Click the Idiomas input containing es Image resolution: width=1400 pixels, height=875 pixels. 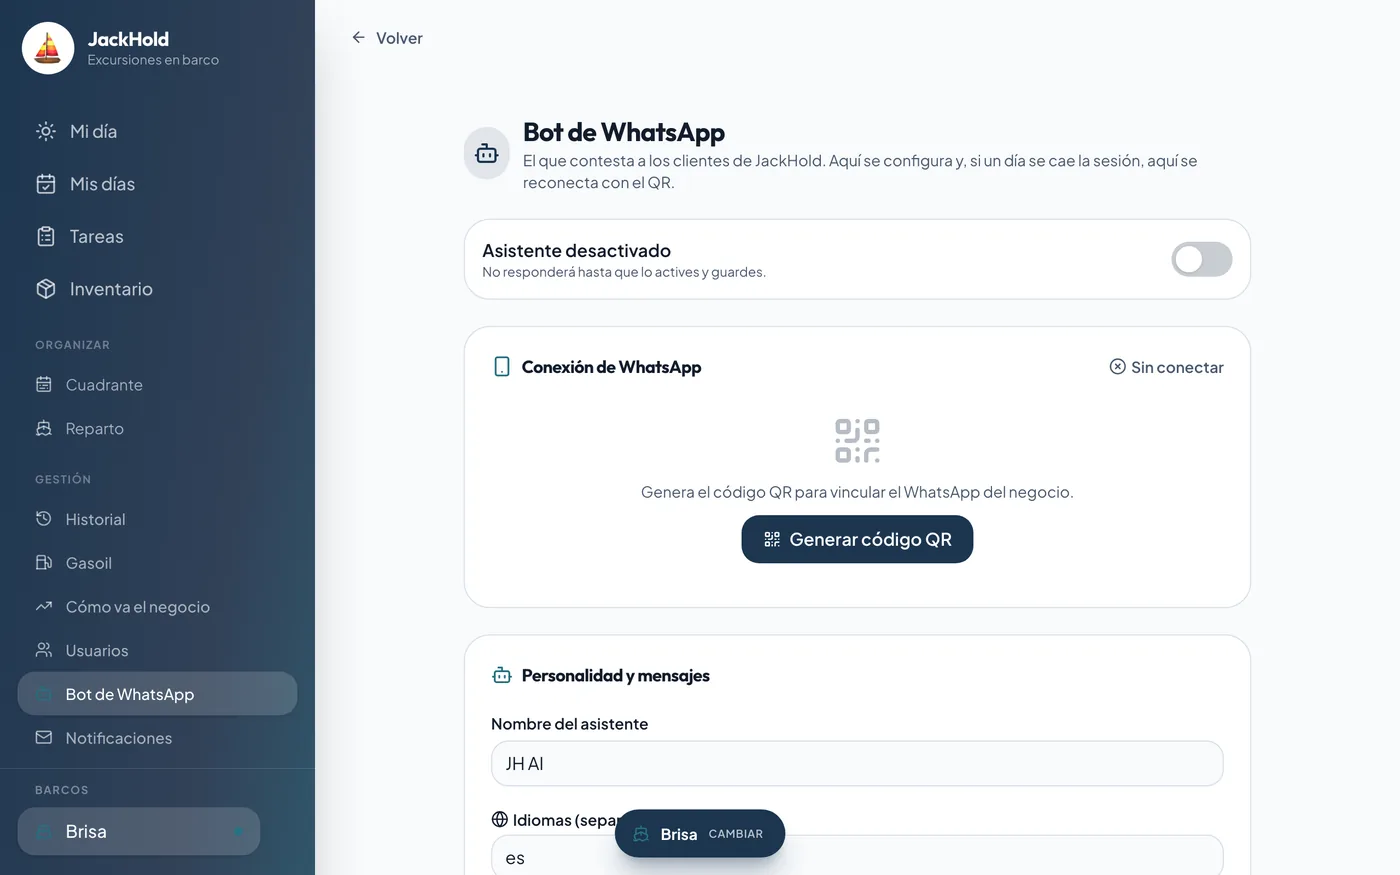pyautogui.click(x=857, y=856)
